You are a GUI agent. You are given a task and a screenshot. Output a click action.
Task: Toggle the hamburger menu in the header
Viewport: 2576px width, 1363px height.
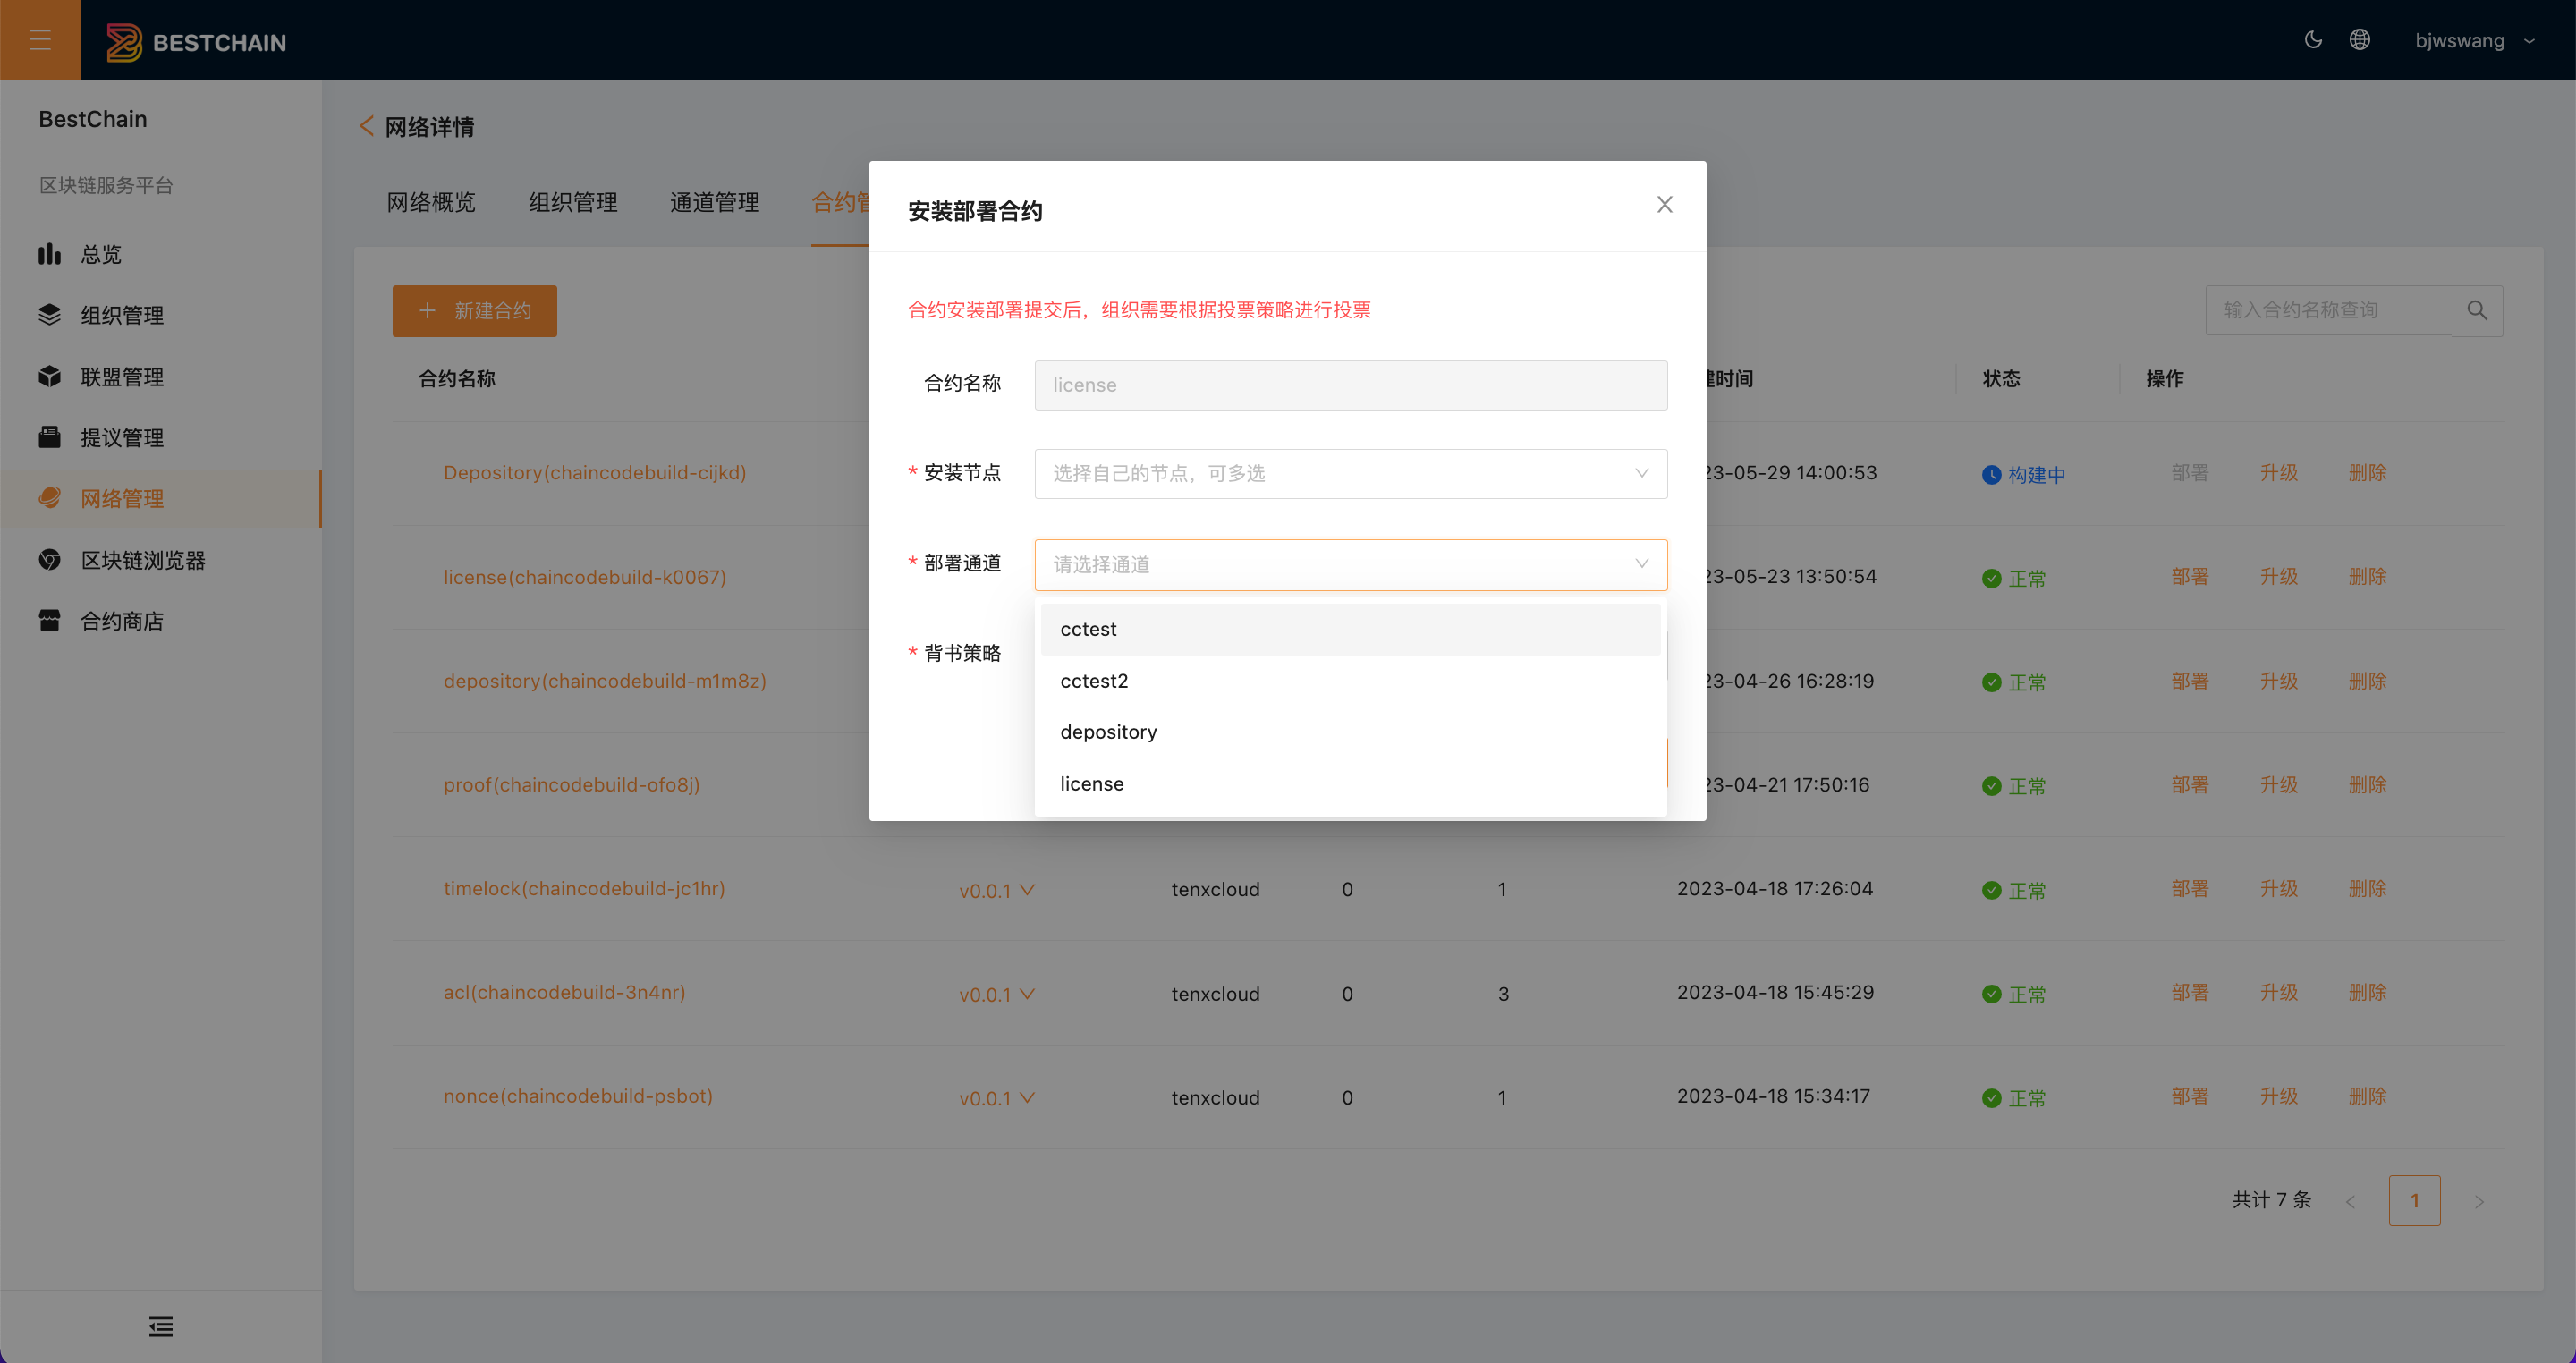point(40,40)
